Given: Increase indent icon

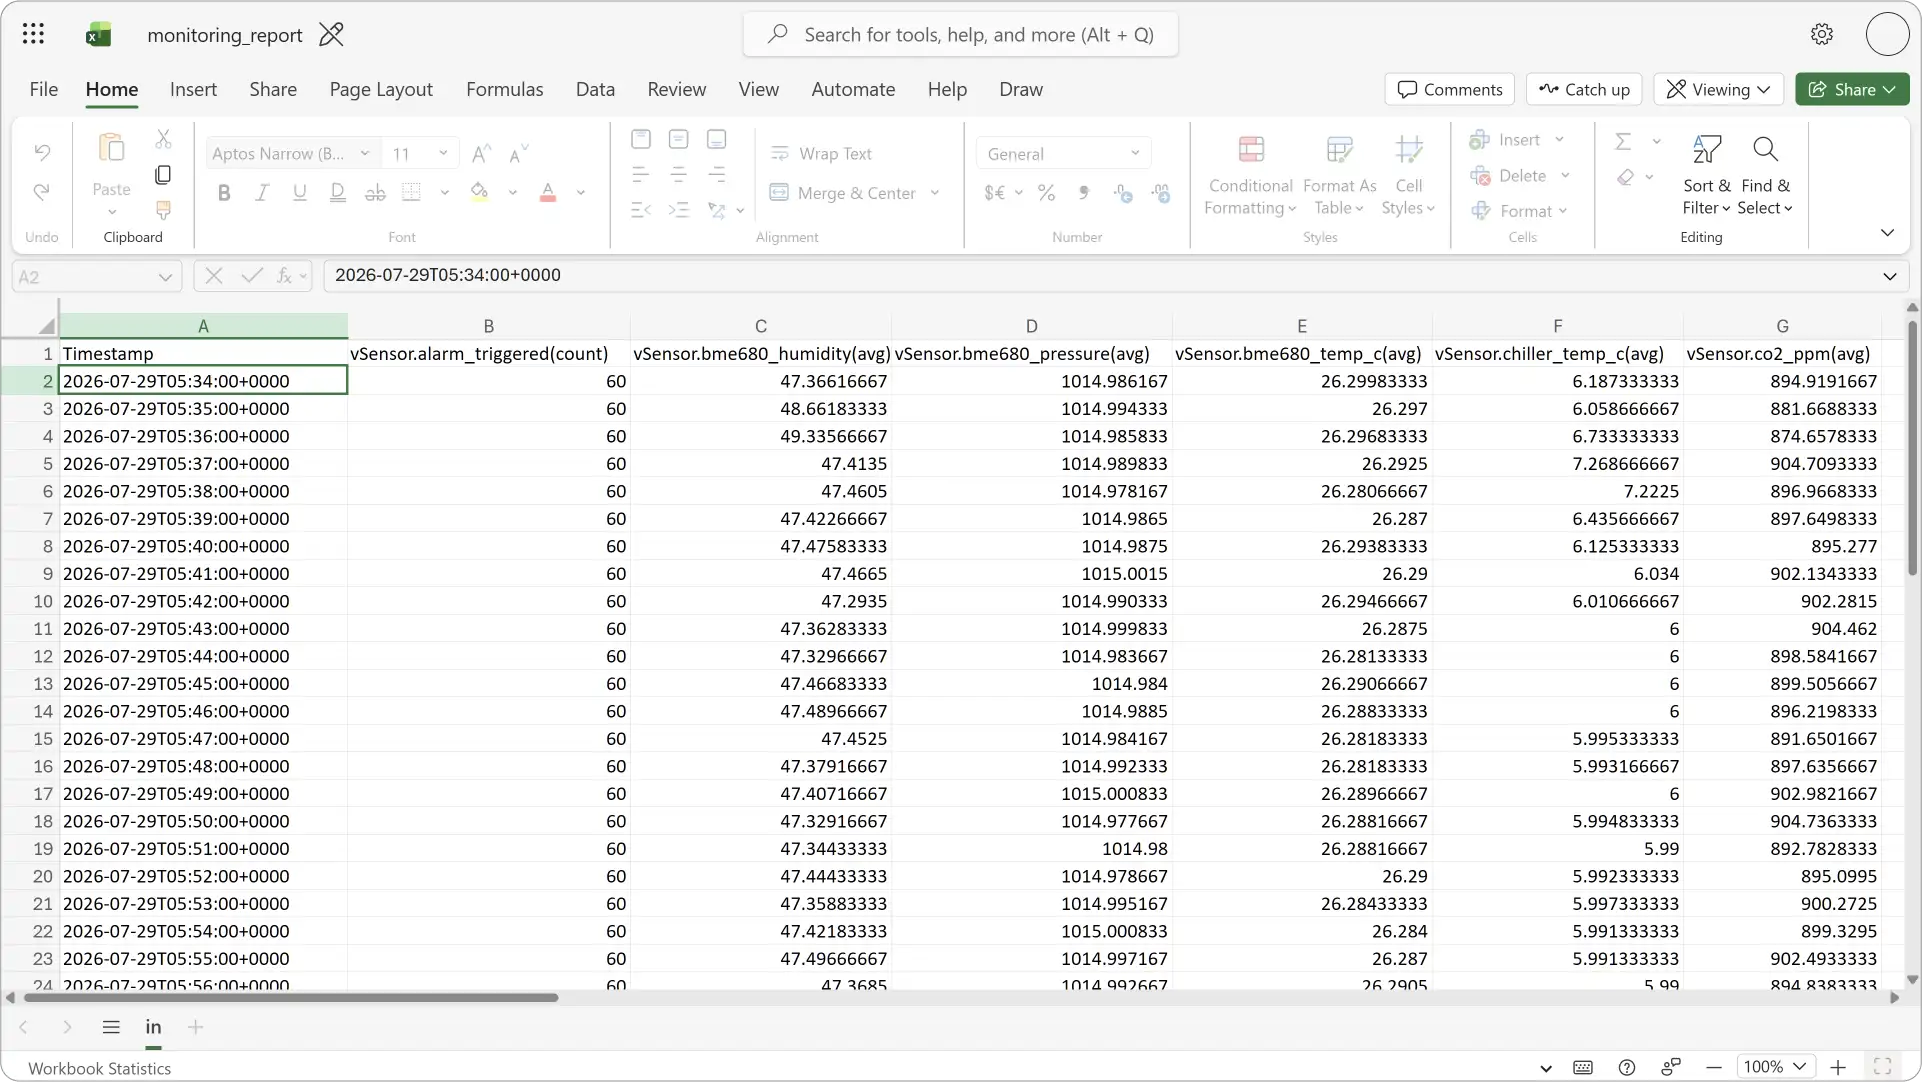Looking at the screenshot, I should pos(679,210).
